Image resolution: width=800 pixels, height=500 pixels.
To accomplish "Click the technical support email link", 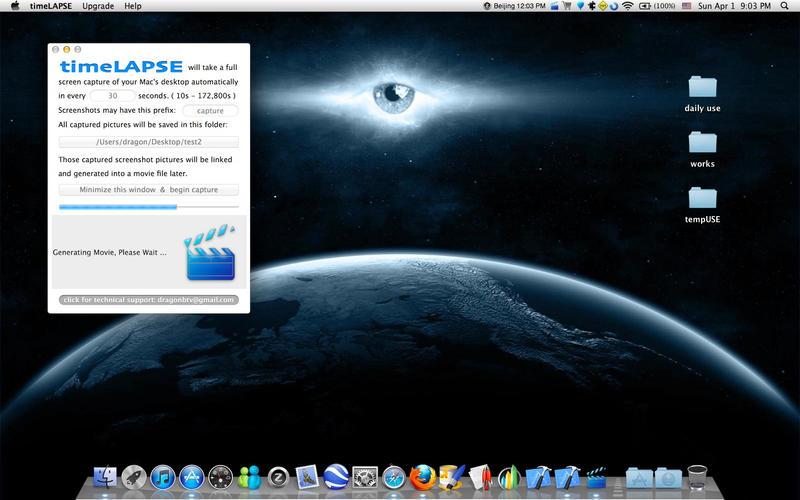I will [x=148, y=299].
